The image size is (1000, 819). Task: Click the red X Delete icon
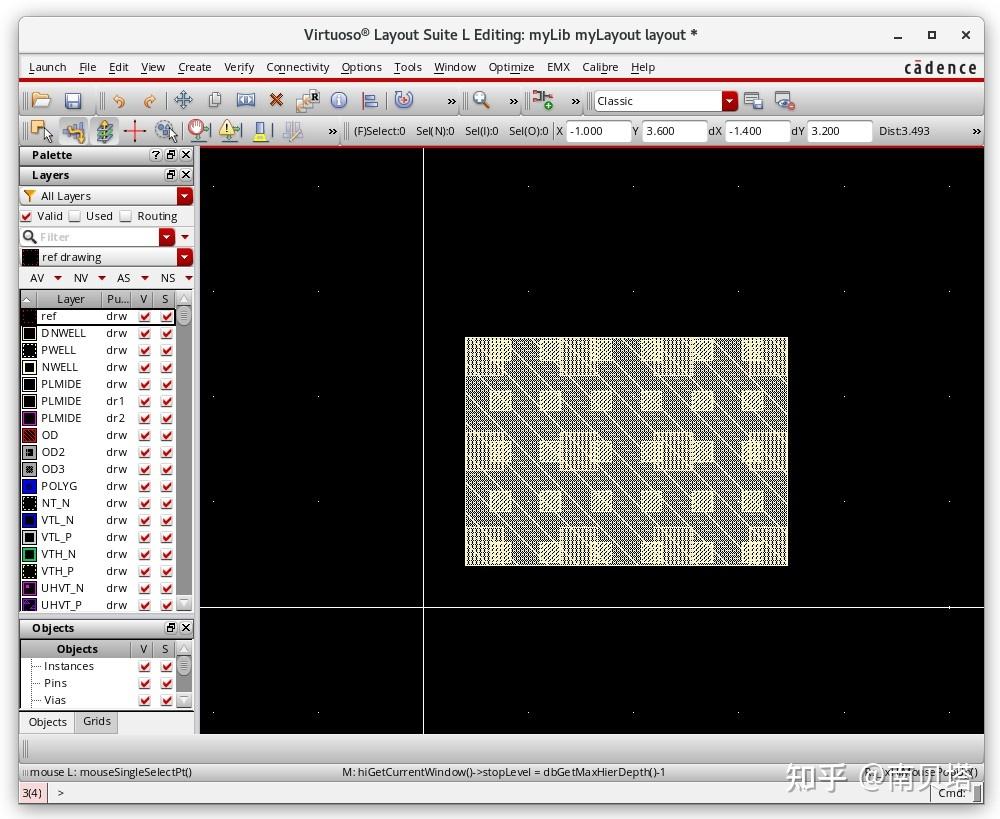277,100
